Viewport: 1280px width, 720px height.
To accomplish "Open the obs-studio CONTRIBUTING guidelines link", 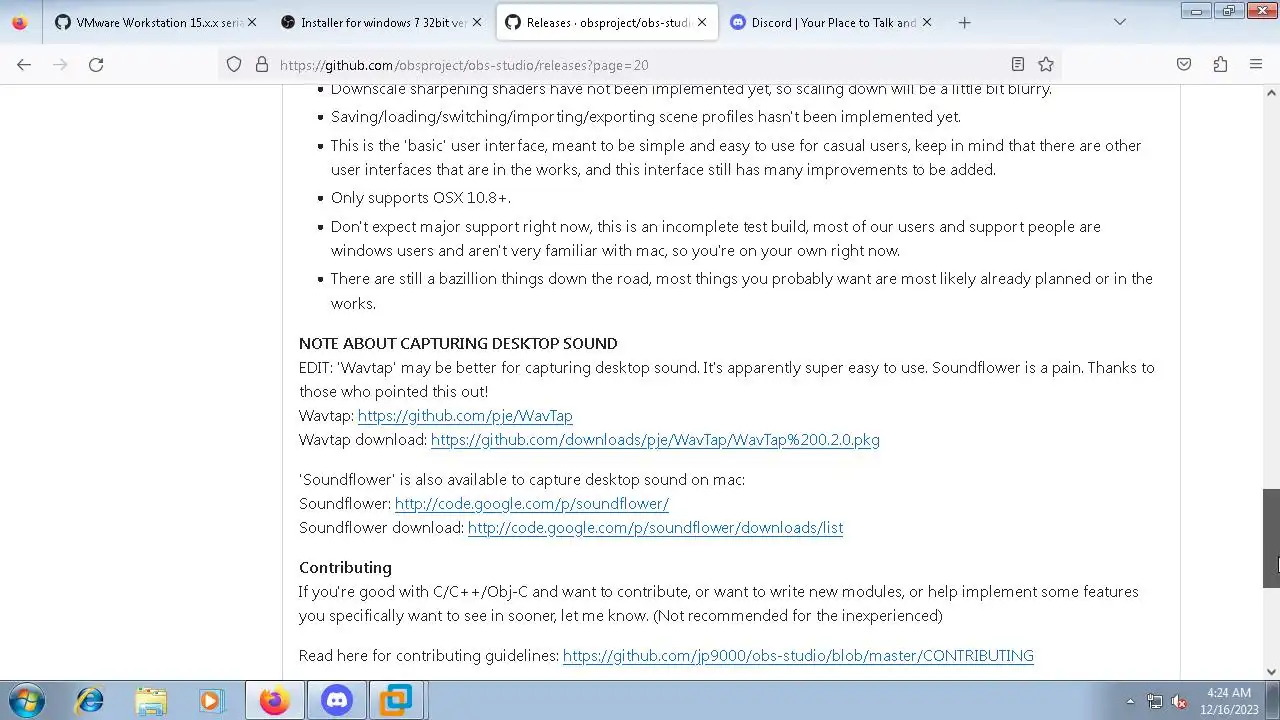I will pos(798,655).
